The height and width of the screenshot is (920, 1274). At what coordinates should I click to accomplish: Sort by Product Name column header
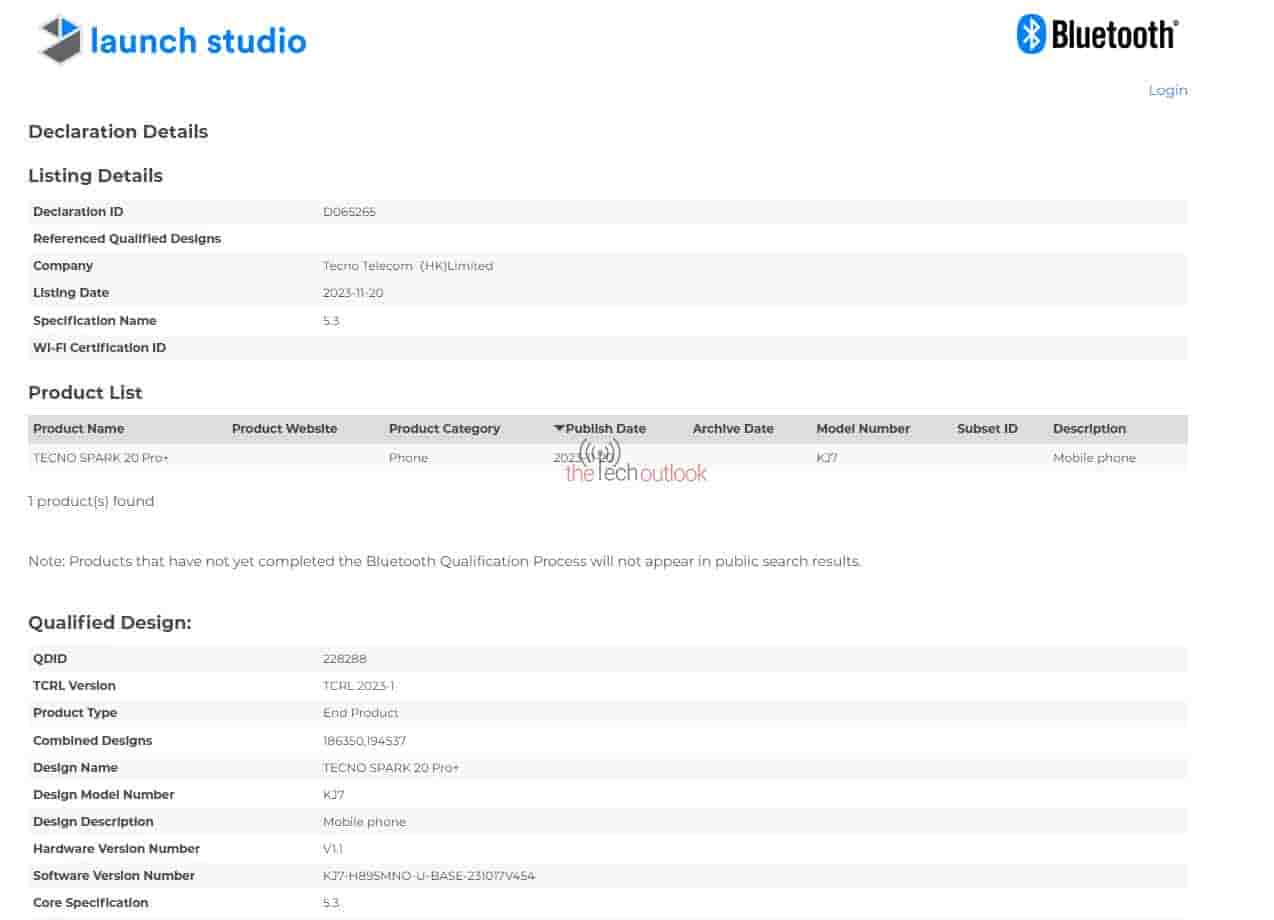point(79,429)
